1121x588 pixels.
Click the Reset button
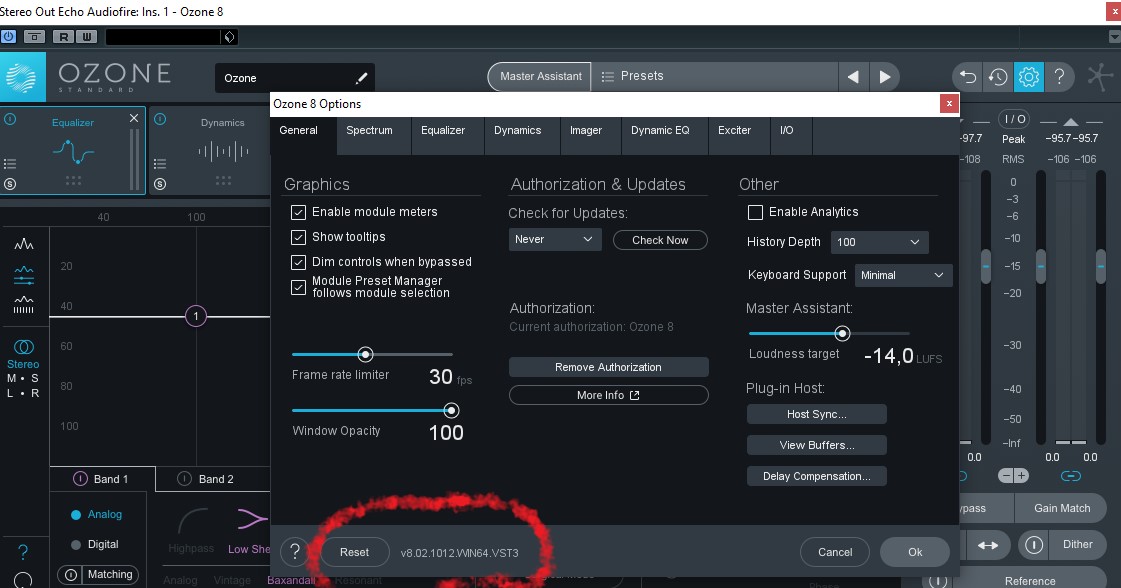[x=354, y=552]
